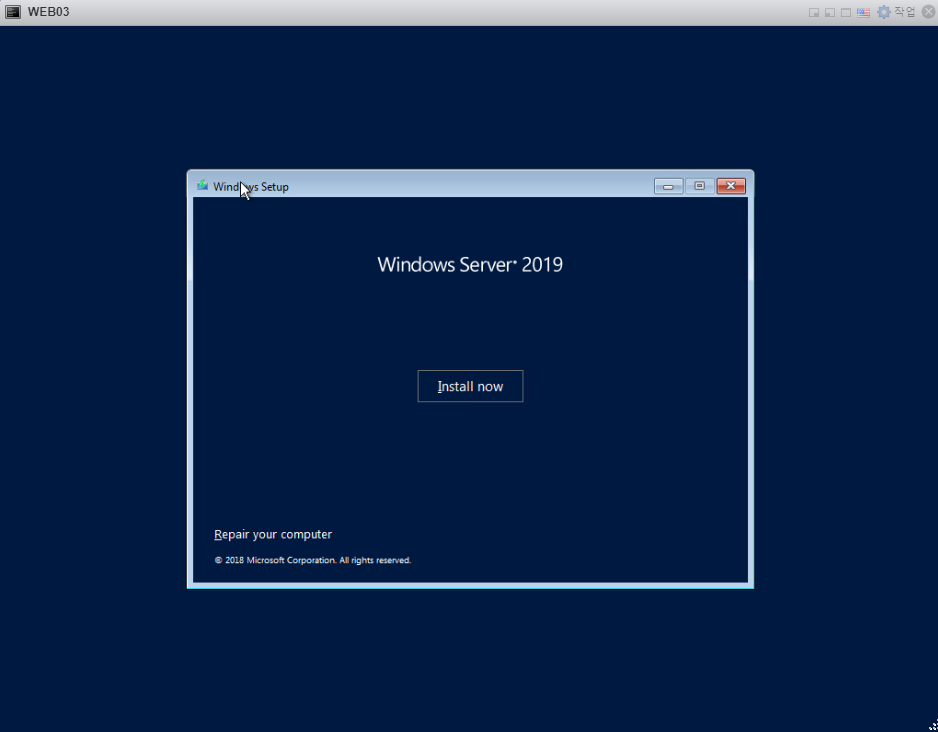Image resolution: width=938 pixels, height=732 pixels.
Task: Open the US flag keyboard layout icon
Action: 863,13
